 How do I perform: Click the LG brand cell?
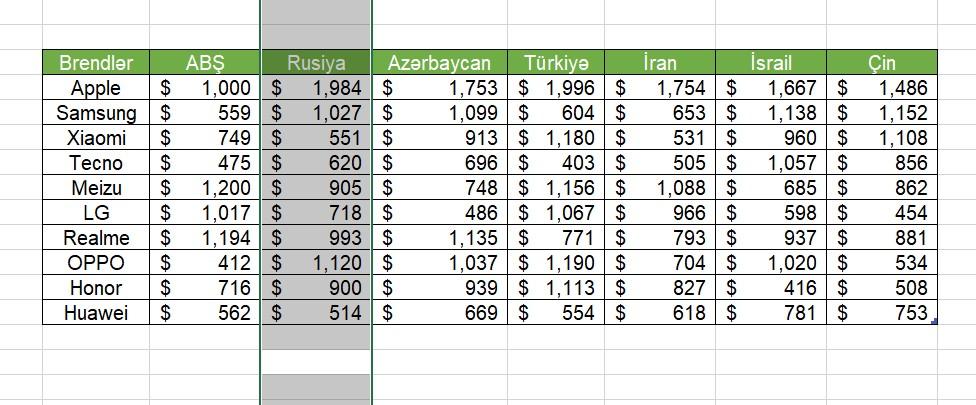pos(96,212)
